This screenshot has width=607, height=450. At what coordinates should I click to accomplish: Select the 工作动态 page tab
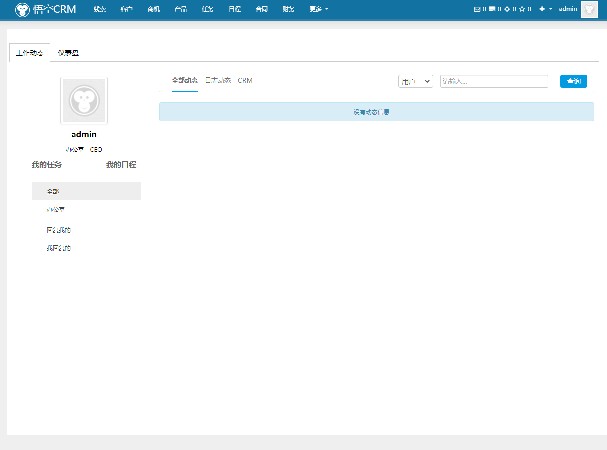(29, 53)
